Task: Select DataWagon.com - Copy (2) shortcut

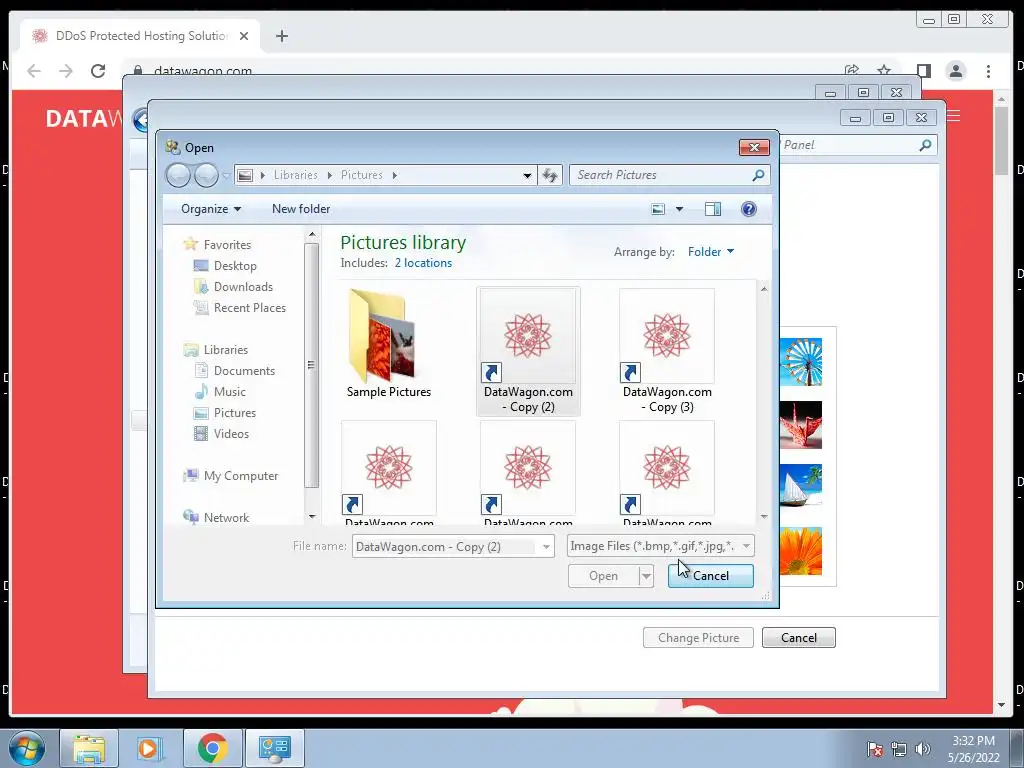Action: tap(528, 351)
